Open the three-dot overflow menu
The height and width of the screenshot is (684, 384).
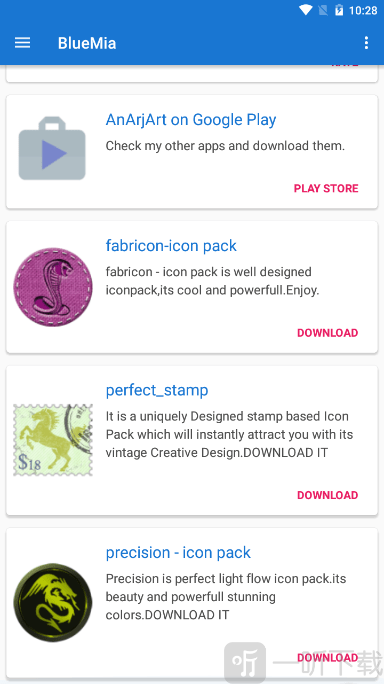(x=366, y=43)
